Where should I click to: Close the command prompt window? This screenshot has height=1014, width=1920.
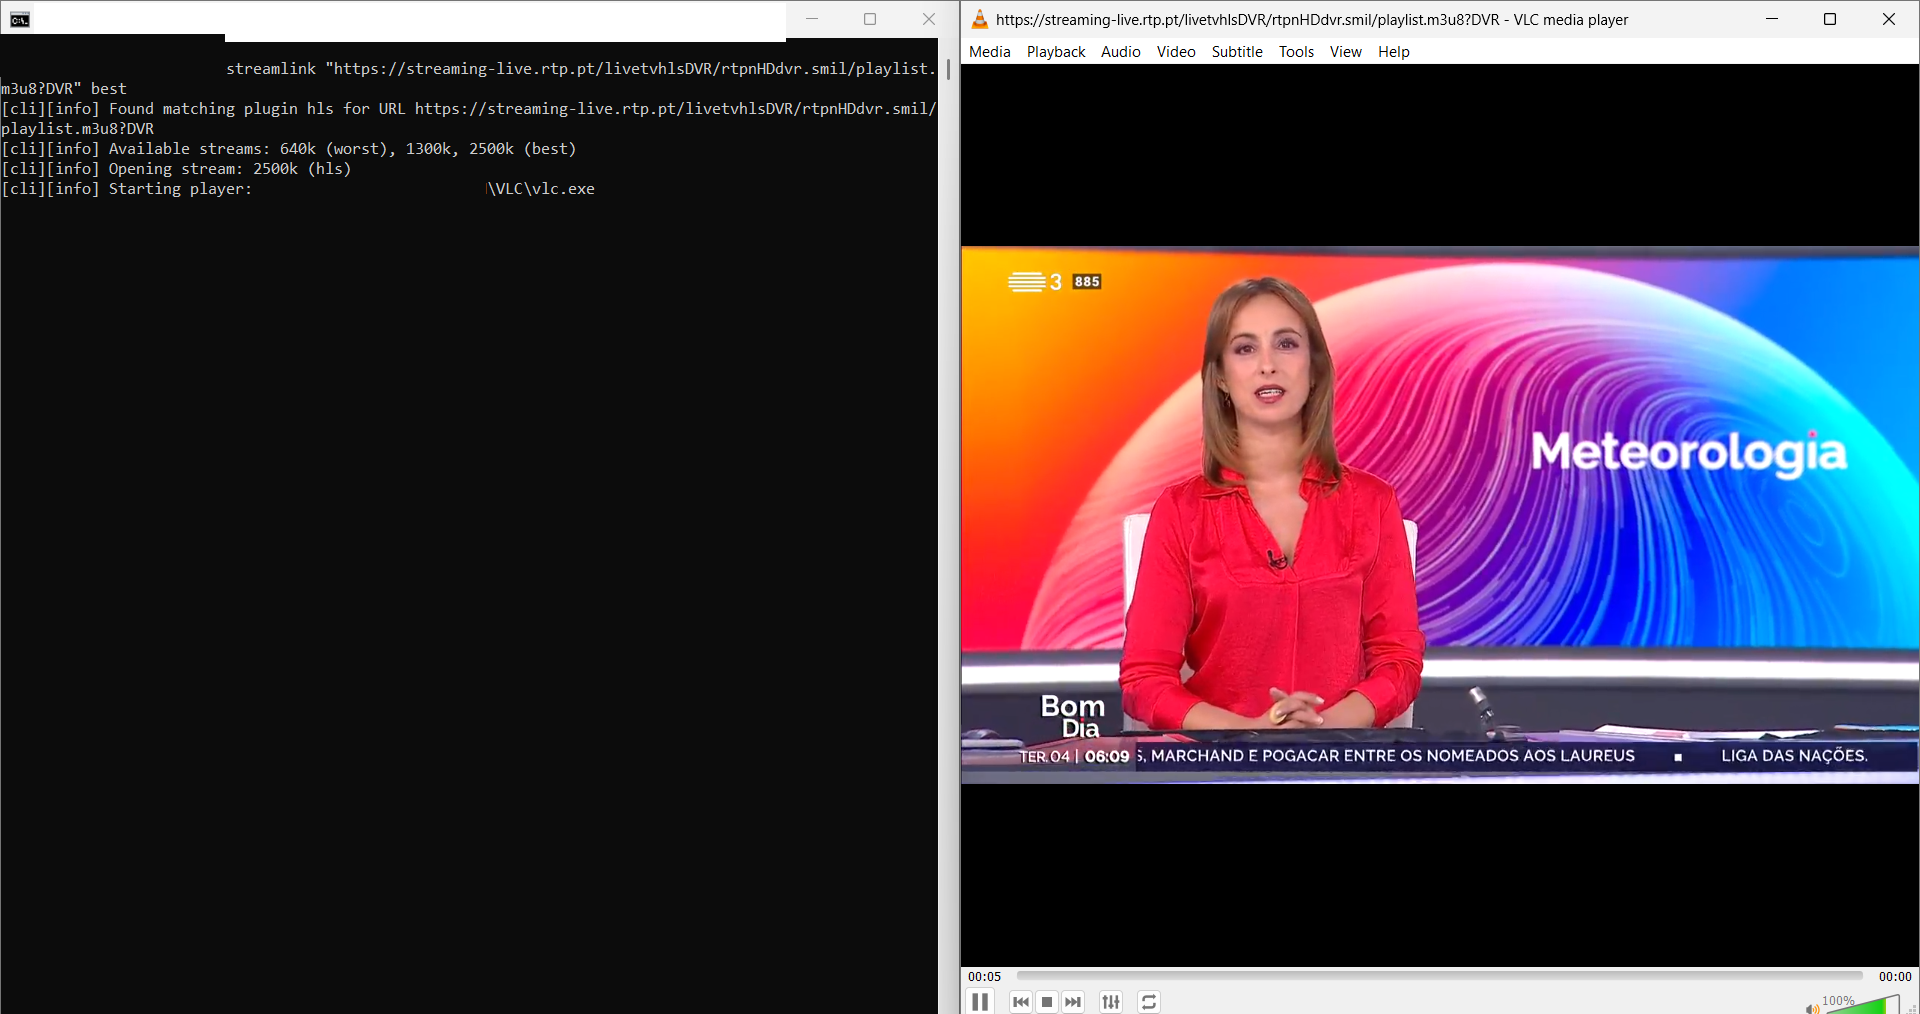[x=929, y=19]
